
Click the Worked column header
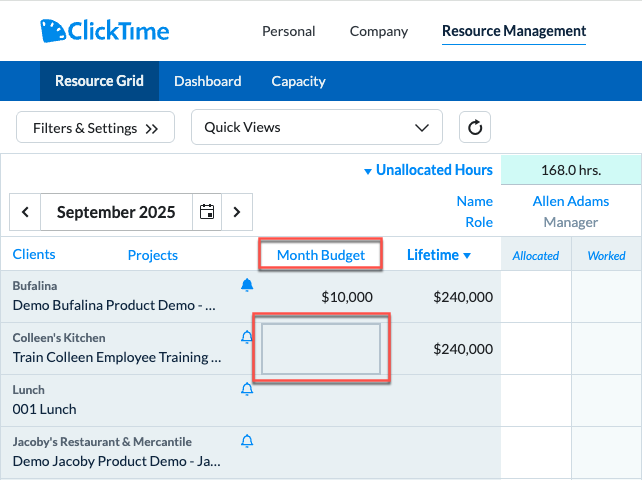tap(606, 256)
